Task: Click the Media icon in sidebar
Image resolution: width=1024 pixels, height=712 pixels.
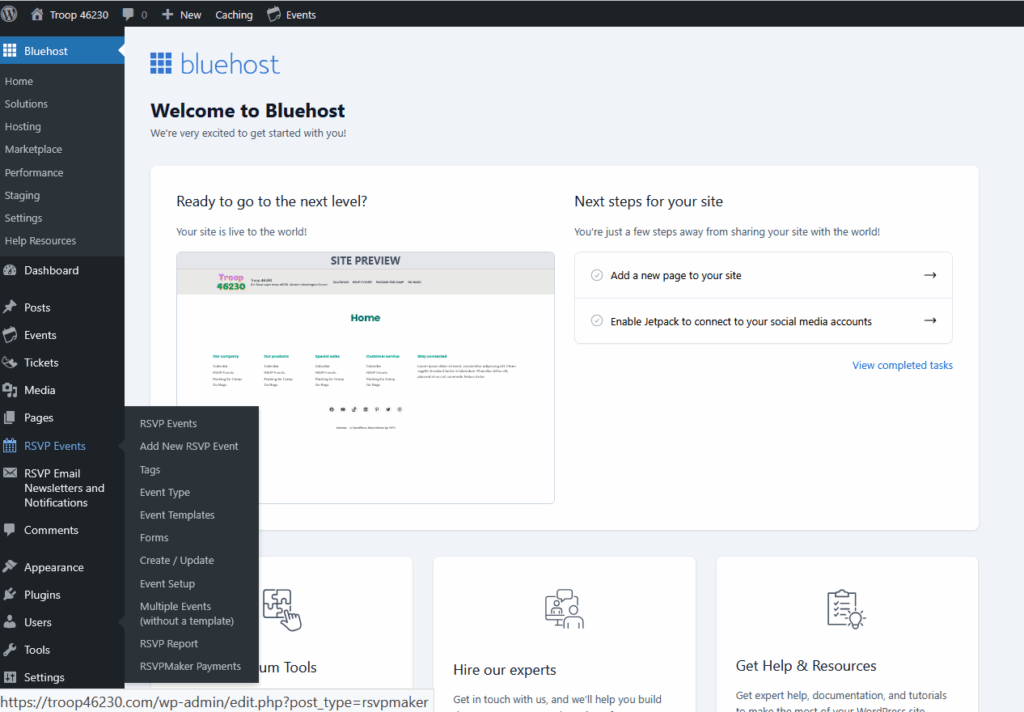Action: 10,390
